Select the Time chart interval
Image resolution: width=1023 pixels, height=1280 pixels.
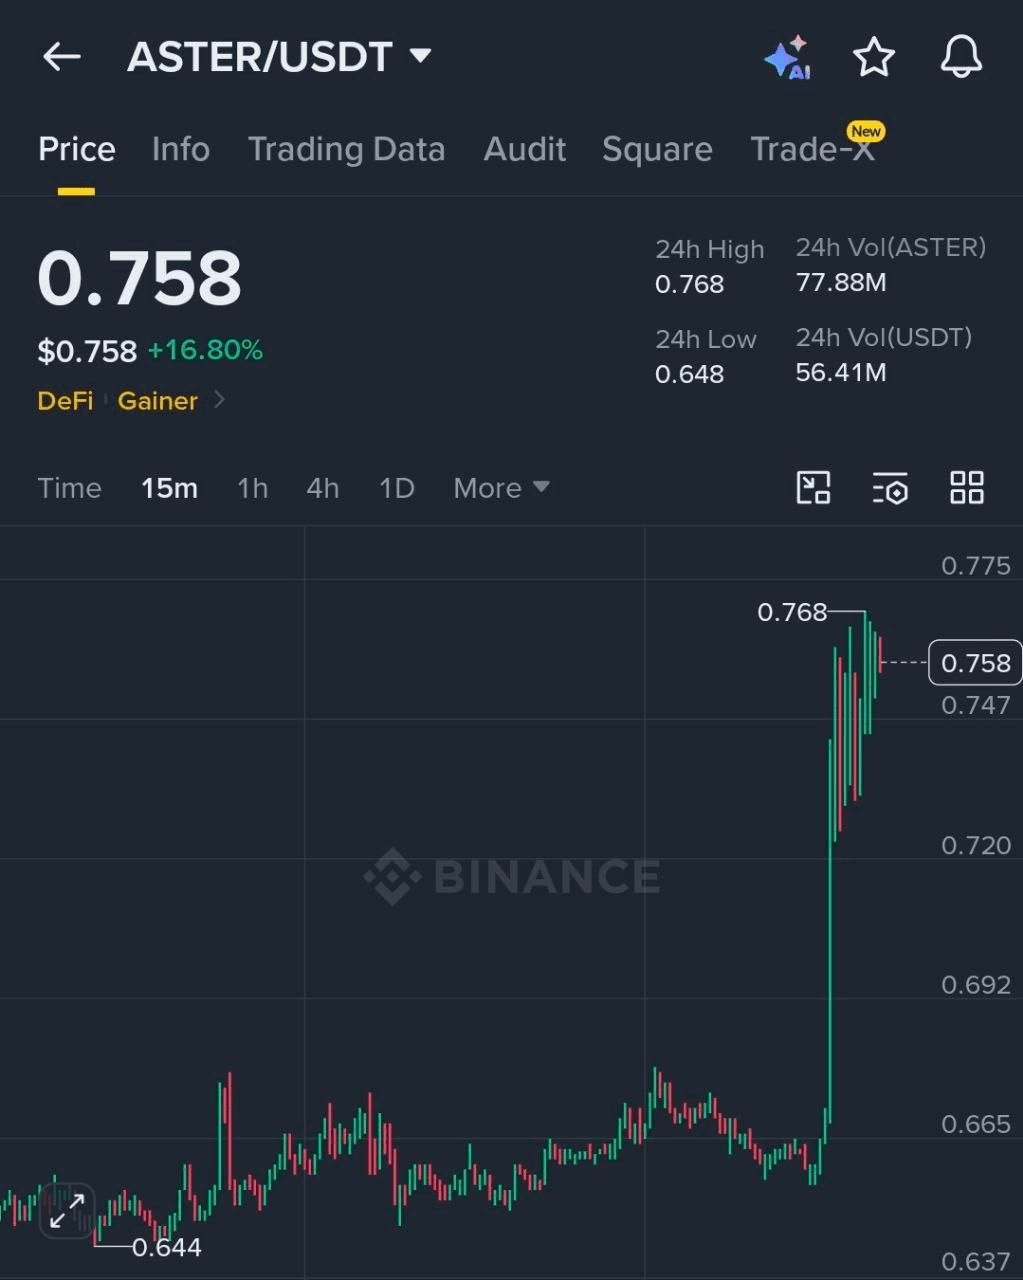coord(70,488)
